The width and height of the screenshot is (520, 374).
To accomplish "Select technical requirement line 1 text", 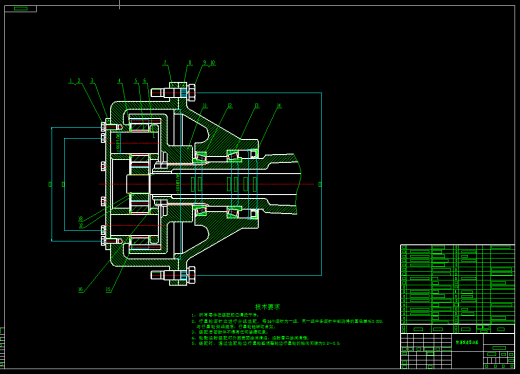I will coord(225,315).
